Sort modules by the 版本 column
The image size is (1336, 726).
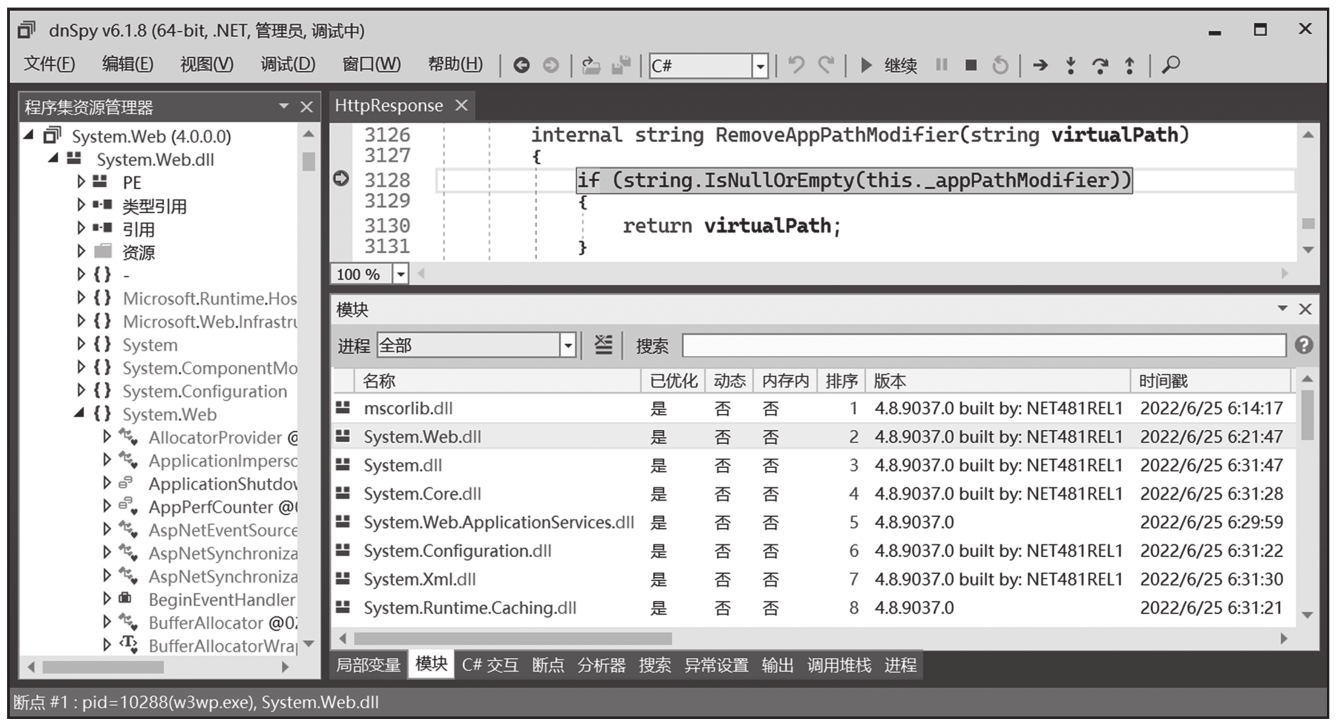point(999,381)
